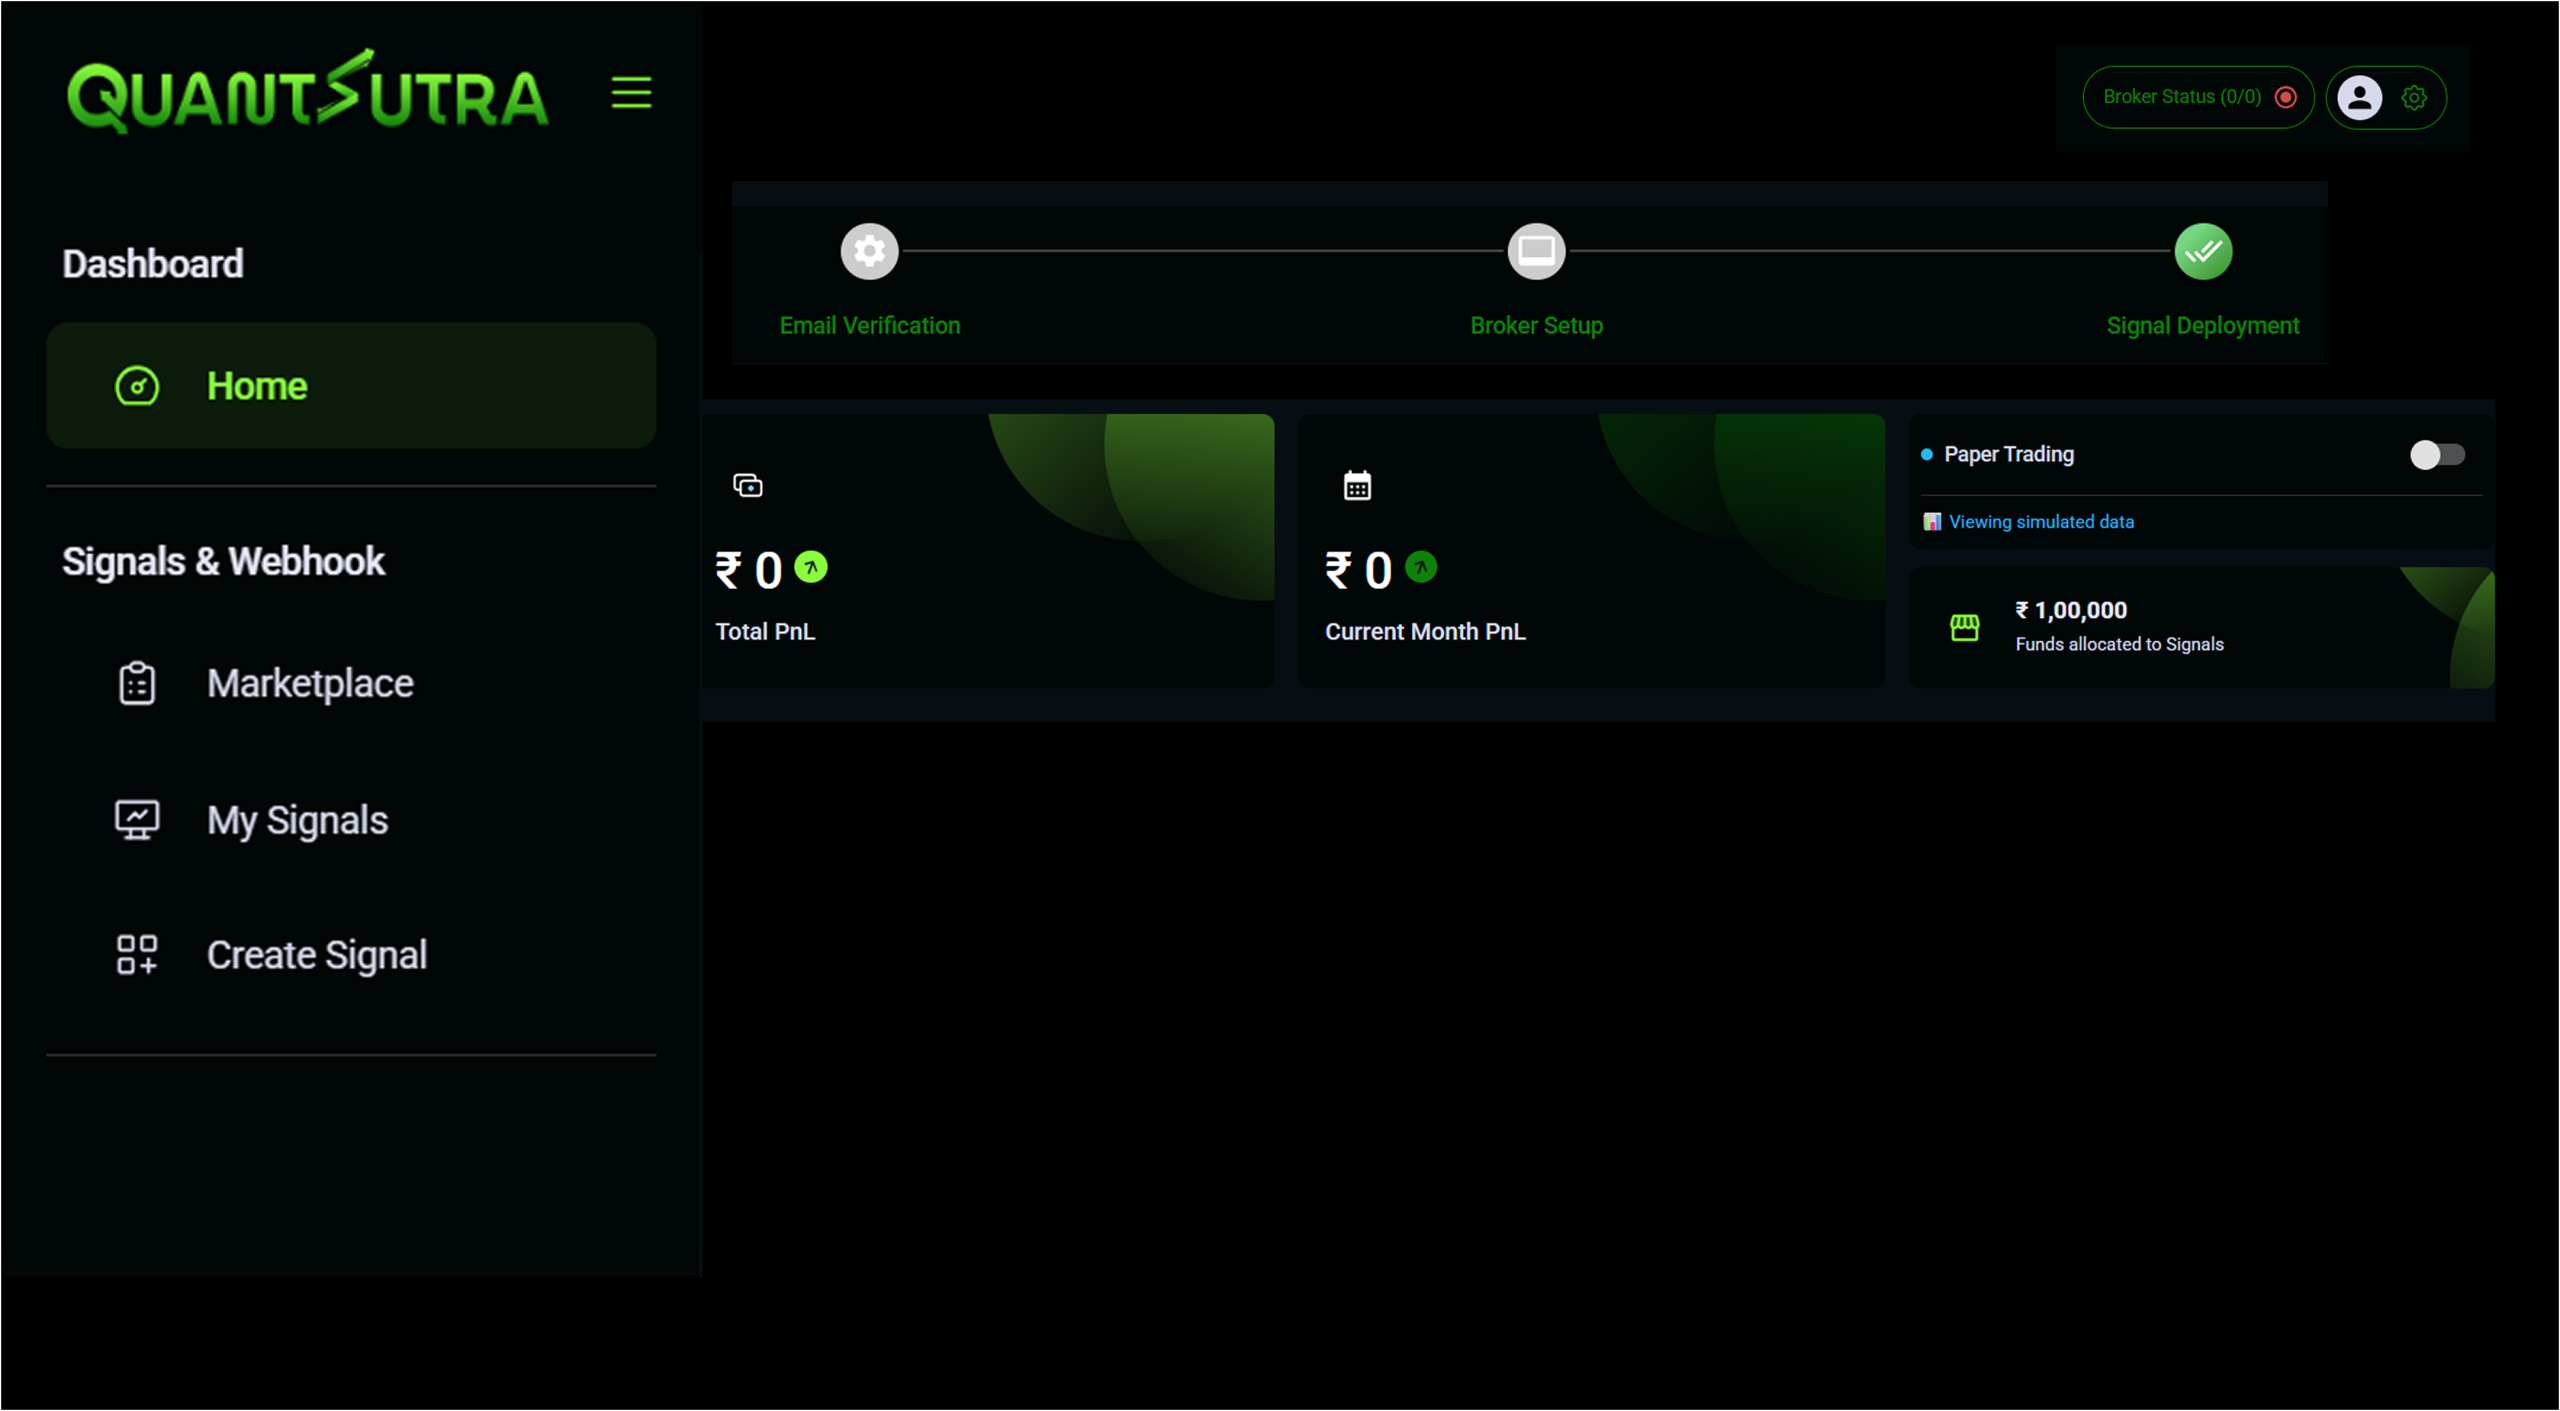Screen dimensions: 2560x1411
Task: Select the Signal Deployment label
Action: coord(2203,325)
